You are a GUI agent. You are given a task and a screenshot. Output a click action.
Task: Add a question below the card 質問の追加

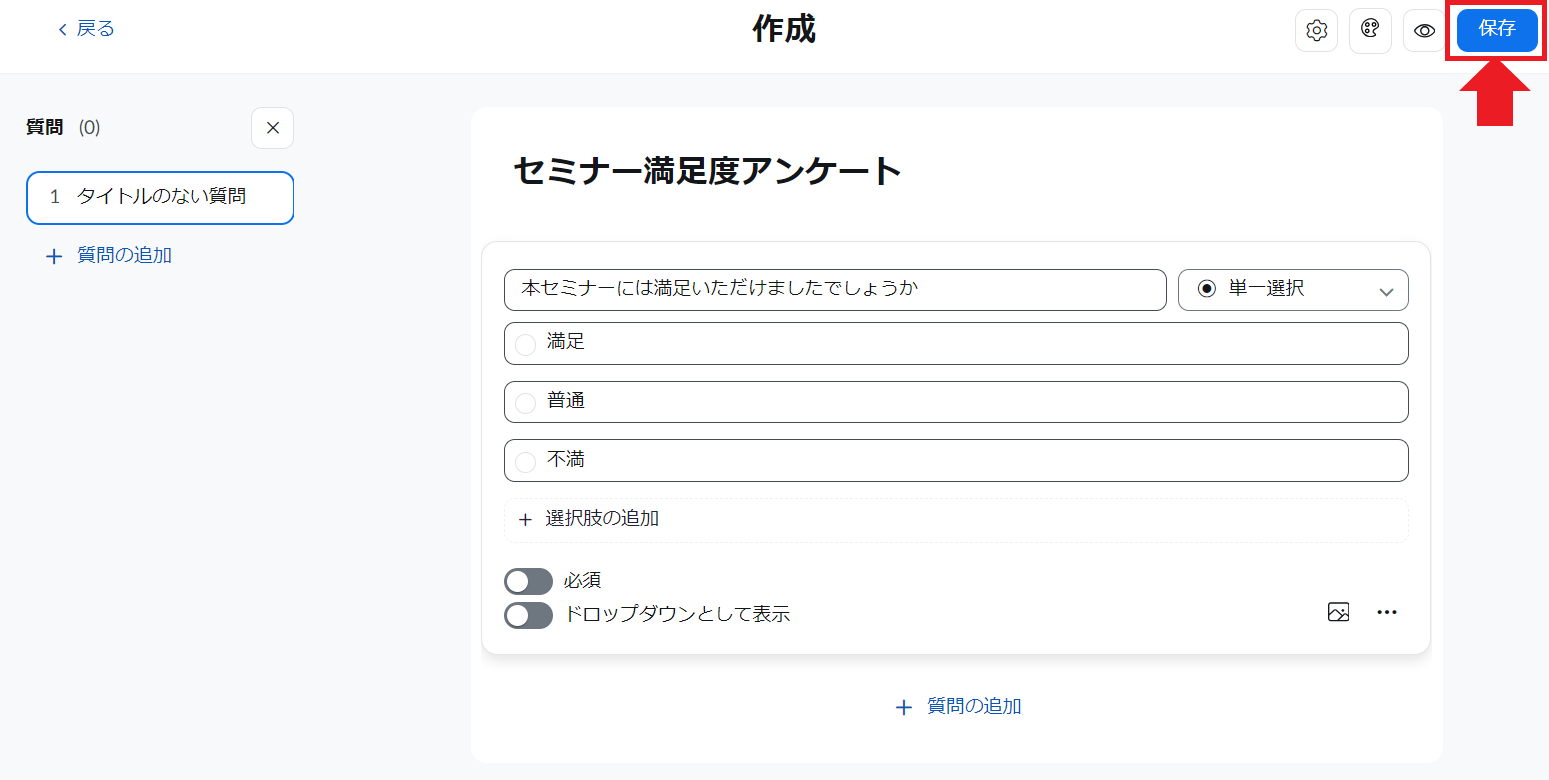[x=957, y=707]
